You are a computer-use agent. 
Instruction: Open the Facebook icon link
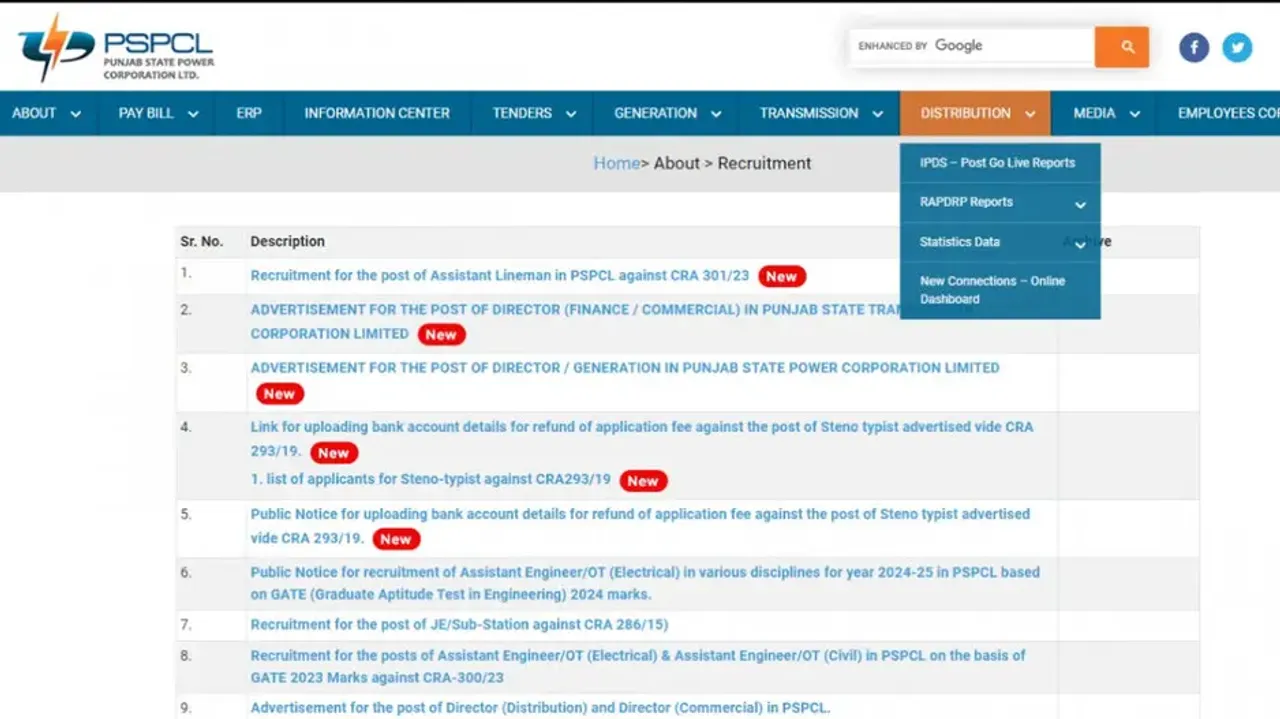pyautogui.click(x=1194, y=47)
